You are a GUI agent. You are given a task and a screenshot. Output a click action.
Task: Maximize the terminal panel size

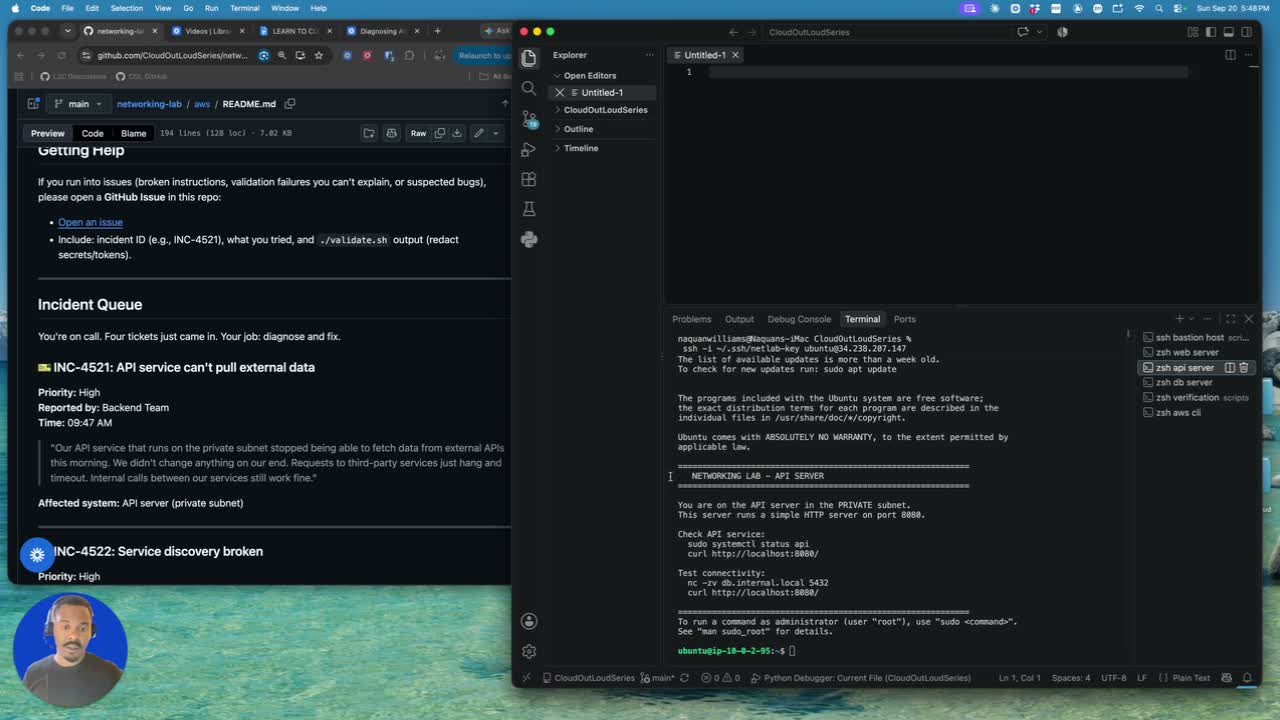coord(1231,319)
